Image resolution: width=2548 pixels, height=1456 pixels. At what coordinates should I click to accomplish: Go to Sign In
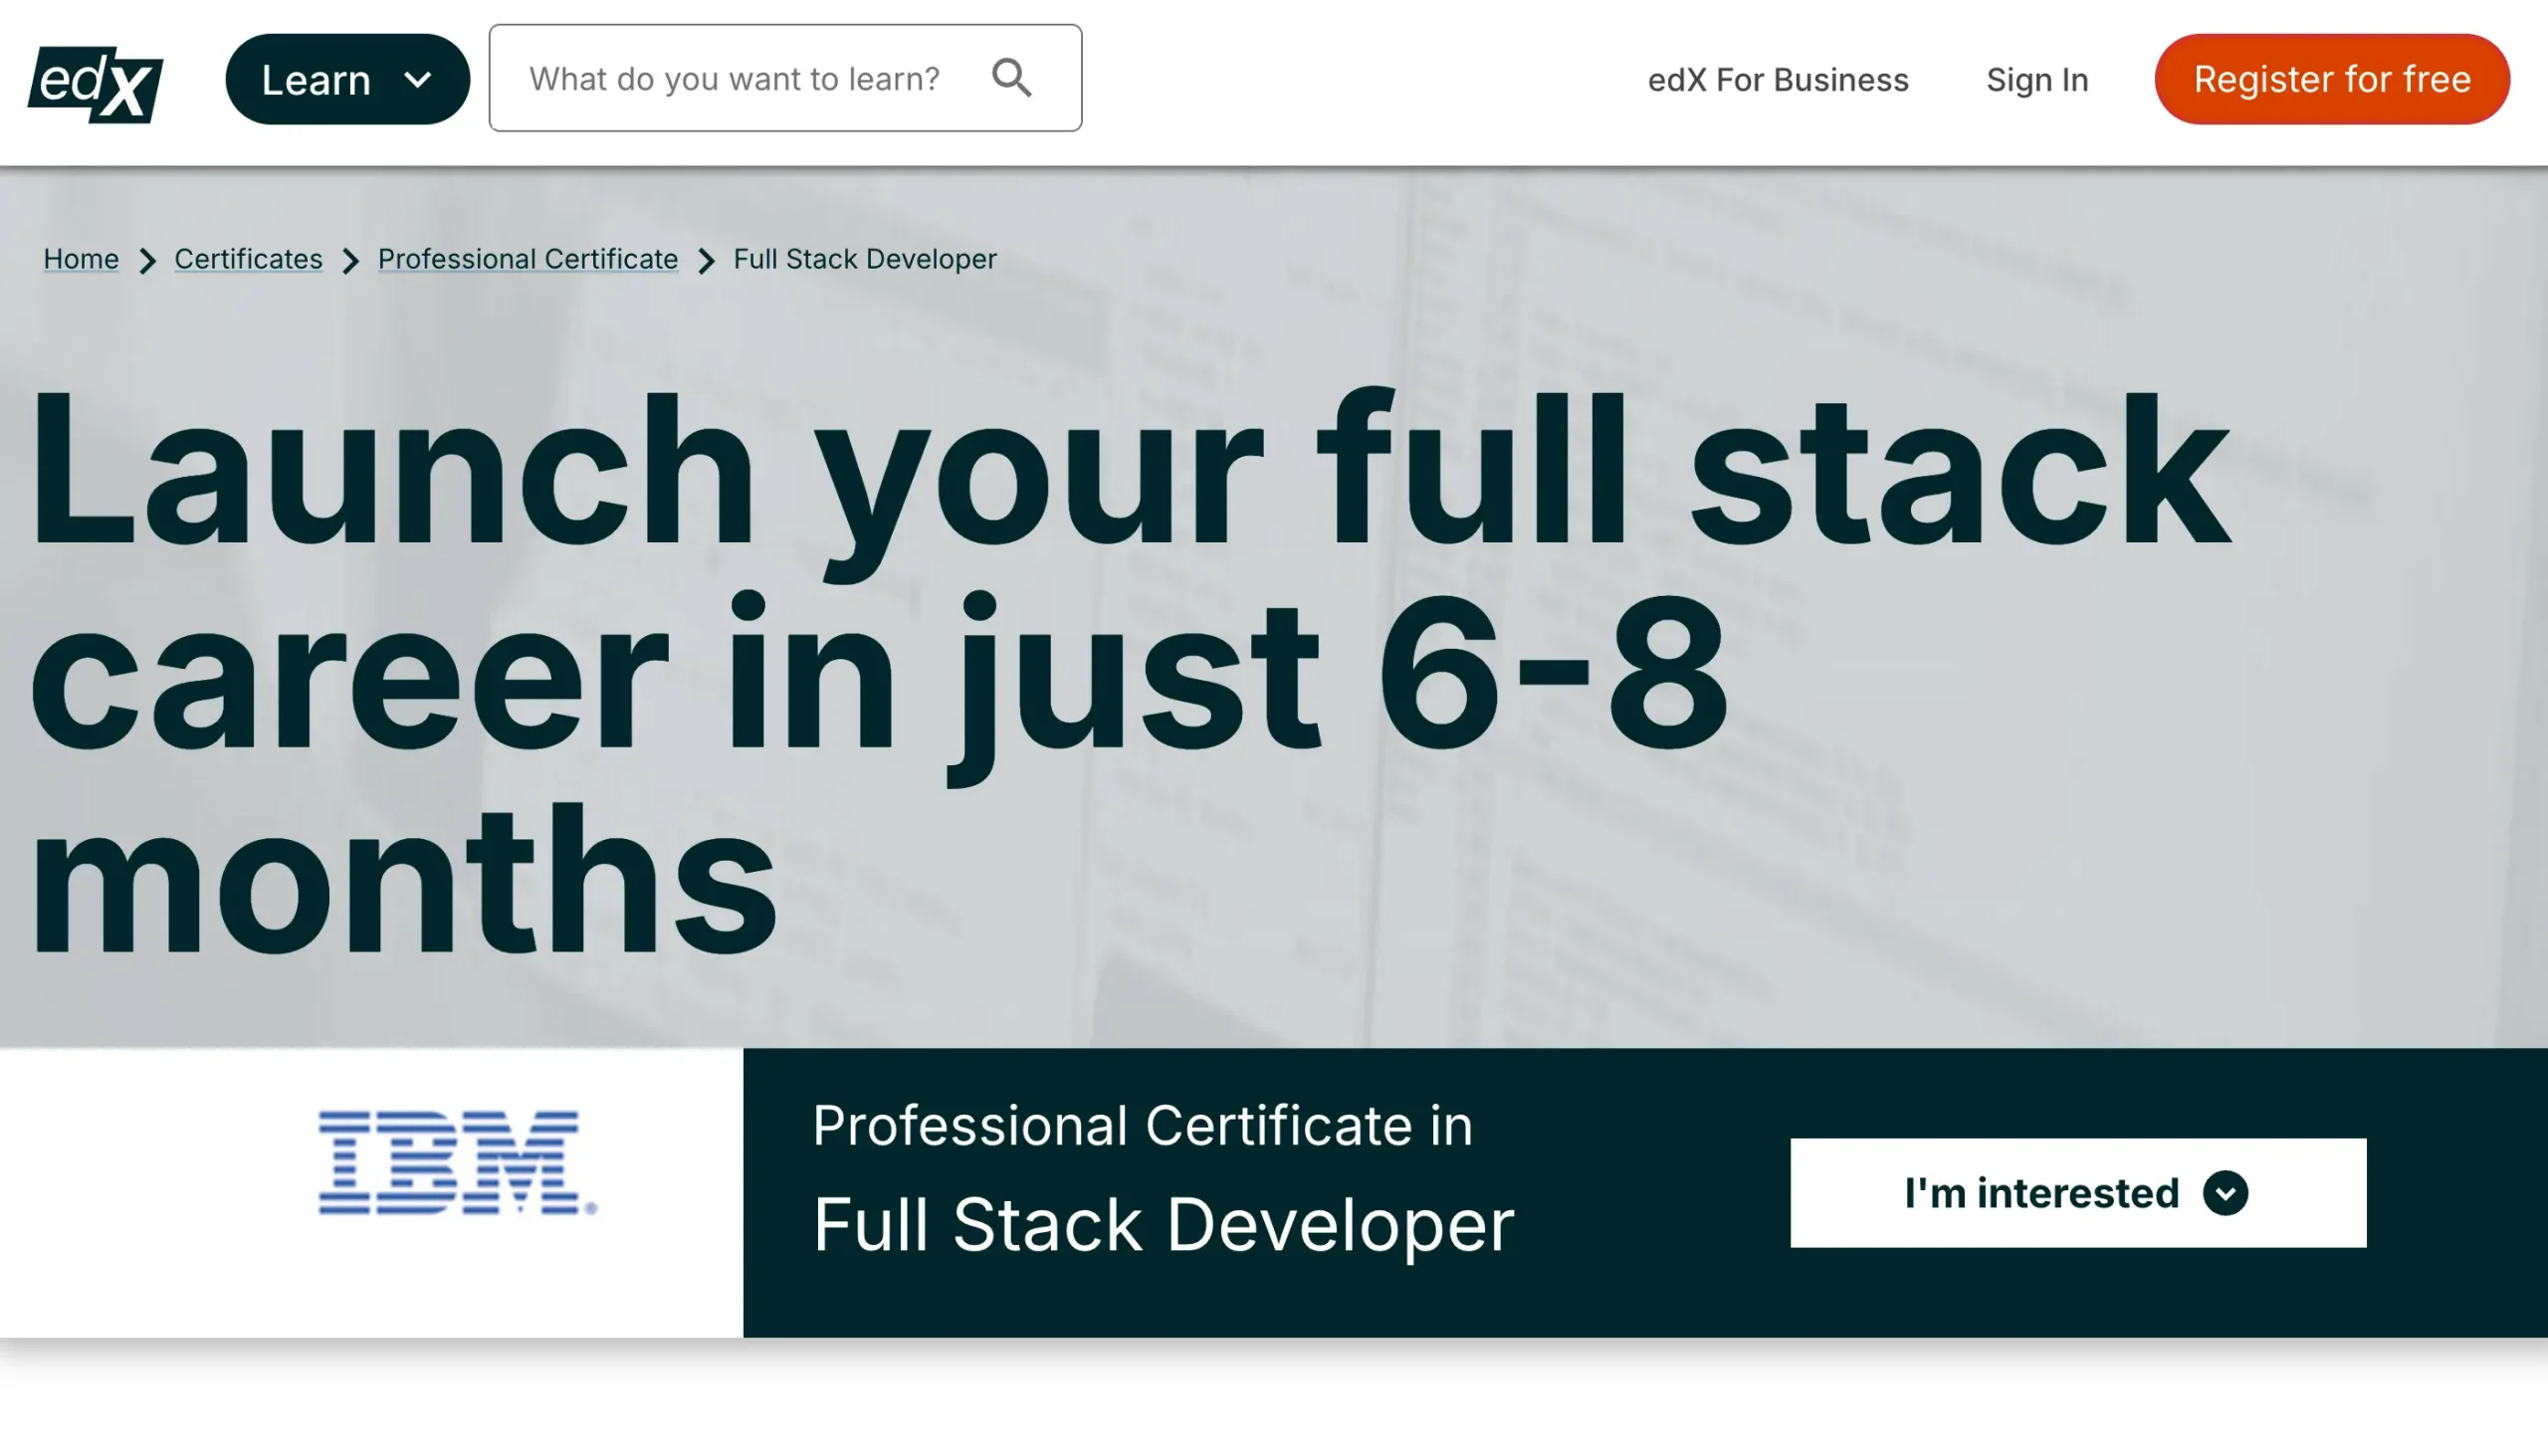coord(2036,80)
